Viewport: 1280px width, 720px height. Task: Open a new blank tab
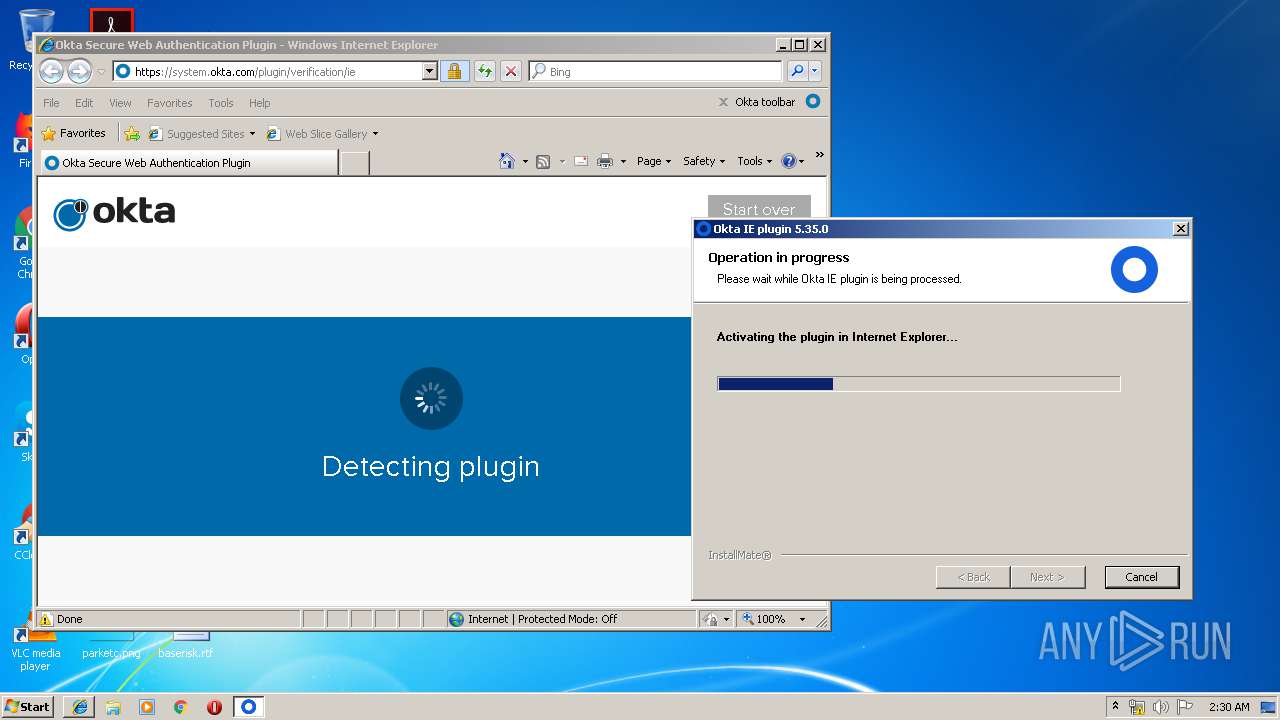(x=354, y=162)
